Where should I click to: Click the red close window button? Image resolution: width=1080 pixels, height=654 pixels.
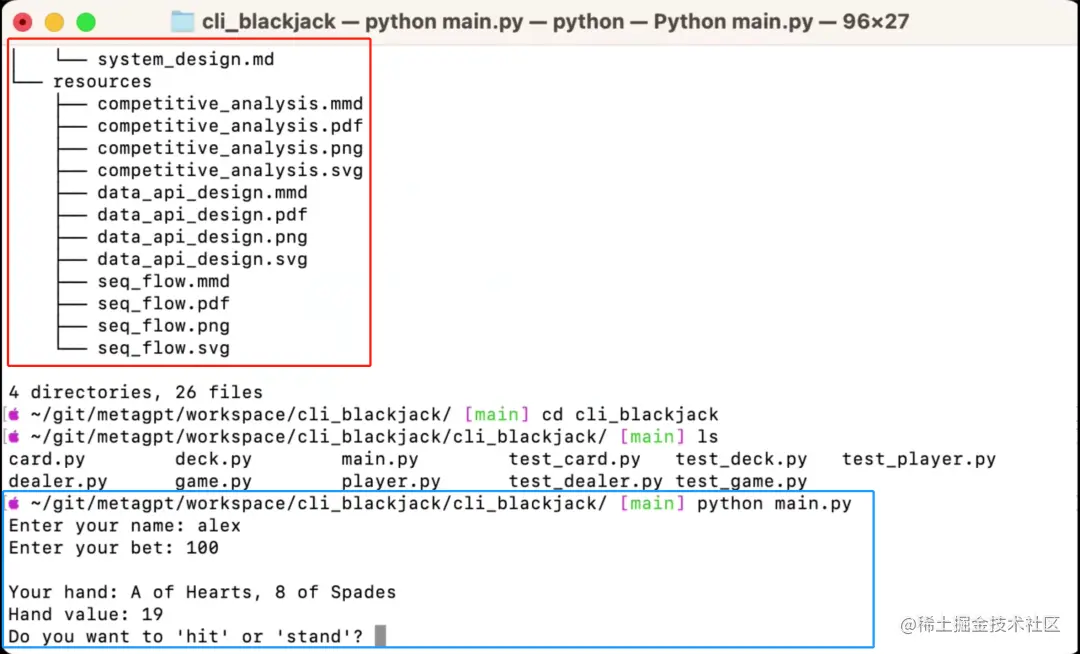coord(23,22)
